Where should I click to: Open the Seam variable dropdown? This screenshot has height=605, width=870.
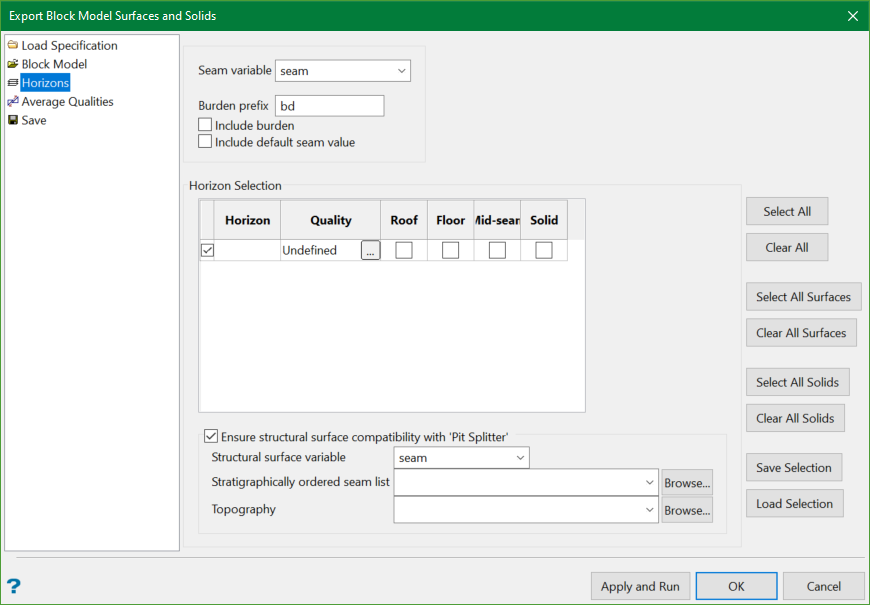click(x=402, y=70)
